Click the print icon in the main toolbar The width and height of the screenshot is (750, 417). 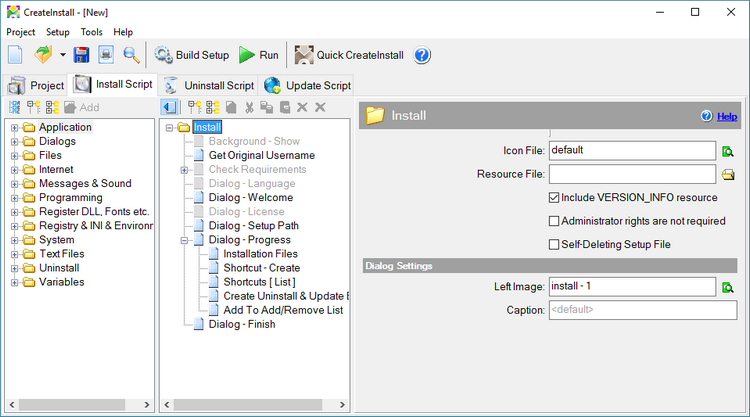point(106,55)
